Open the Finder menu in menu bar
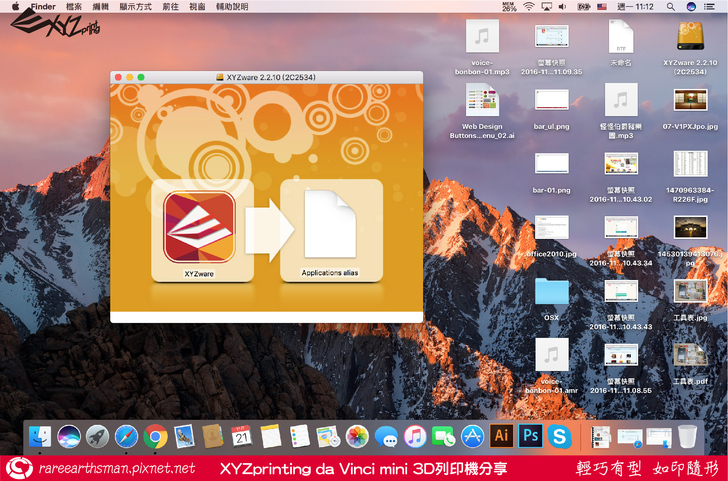 point(43,6)
